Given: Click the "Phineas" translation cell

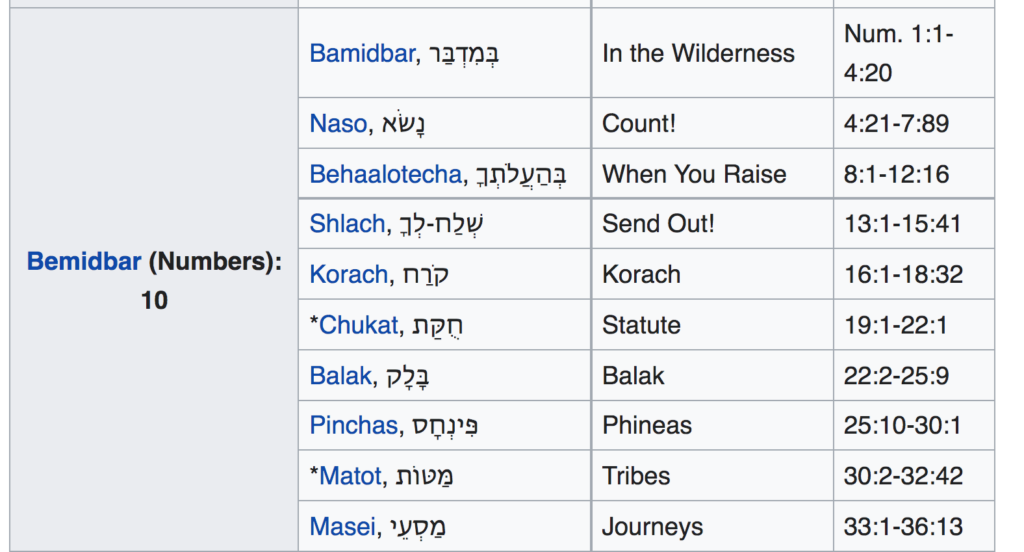Looking at the screenshot, I should (647, 426).
